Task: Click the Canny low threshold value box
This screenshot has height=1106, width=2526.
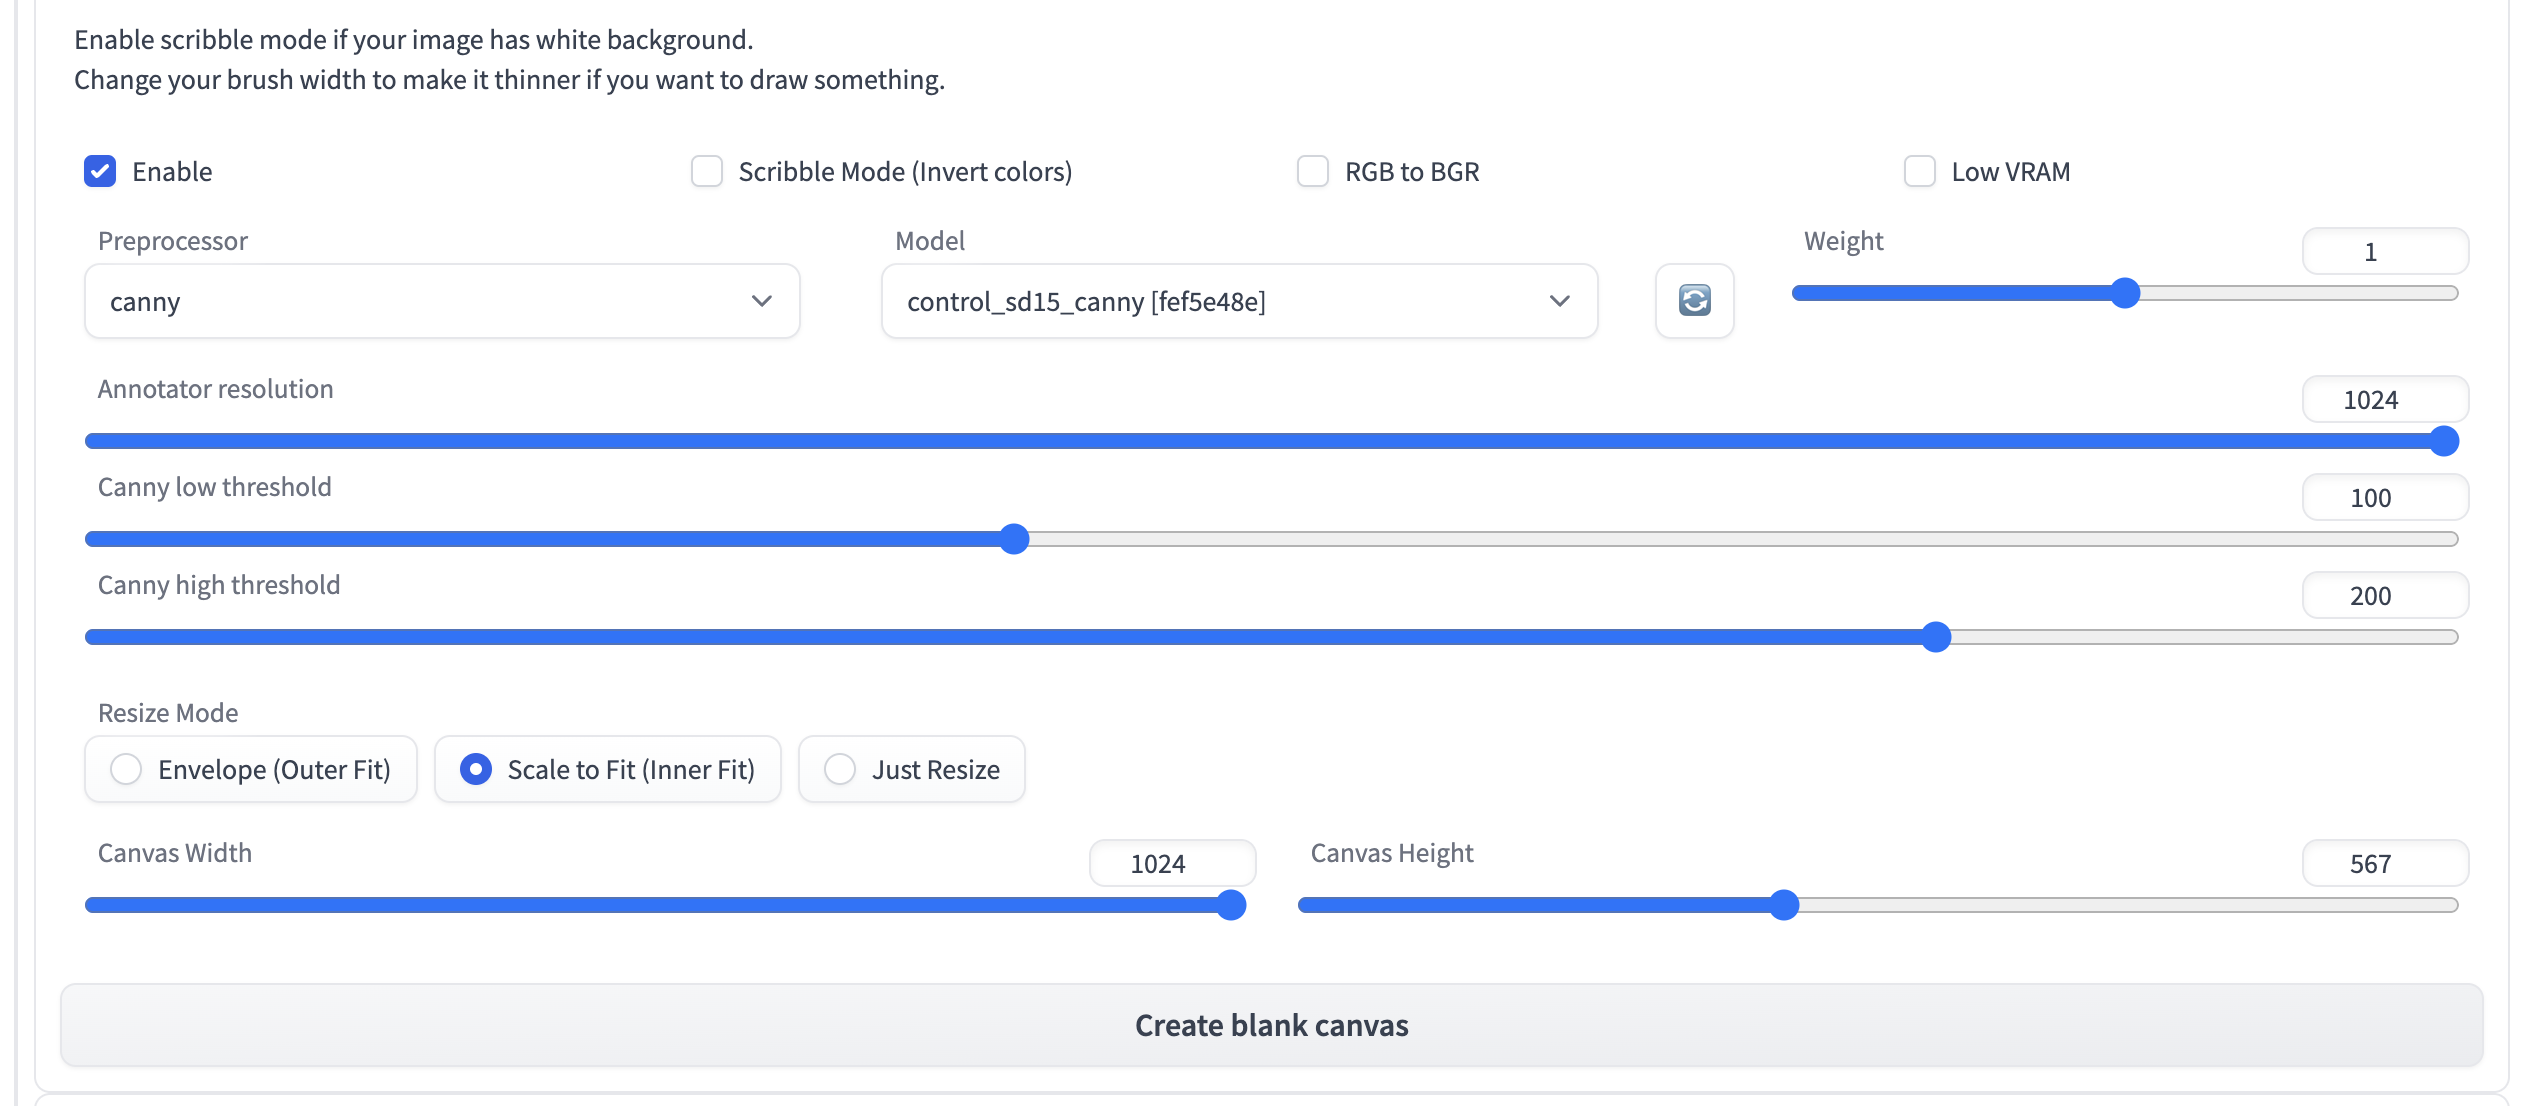Action: (x=2384, y=498)
